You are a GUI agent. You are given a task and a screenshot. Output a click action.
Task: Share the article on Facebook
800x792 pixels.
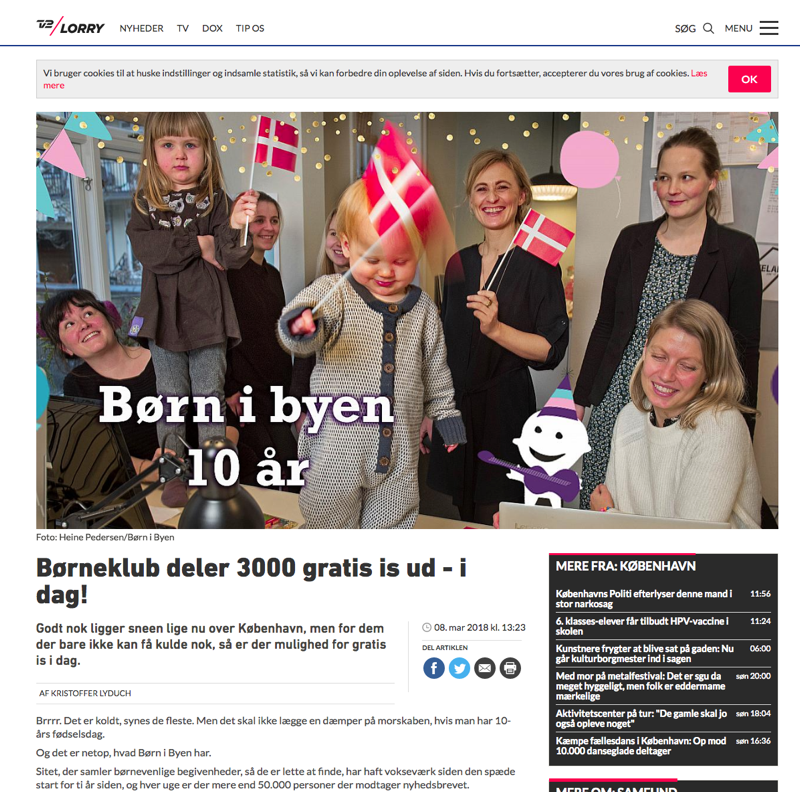434,668
